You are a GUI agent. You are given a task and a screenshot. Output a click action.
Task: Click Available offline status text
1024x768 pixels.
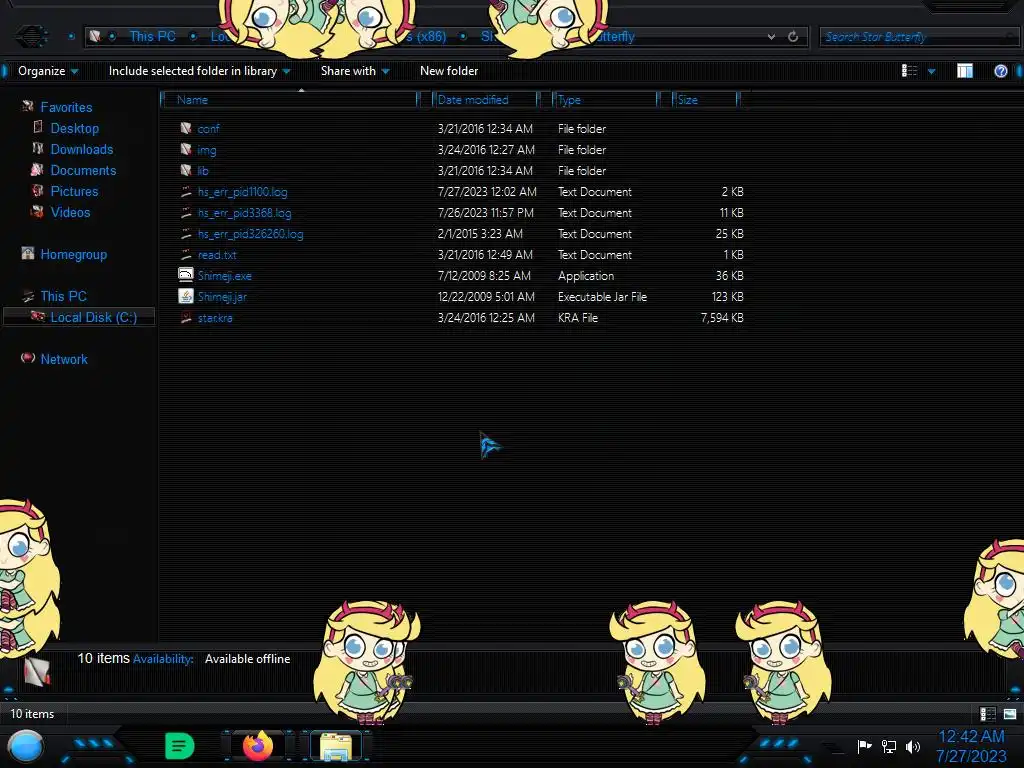[248, 659]
